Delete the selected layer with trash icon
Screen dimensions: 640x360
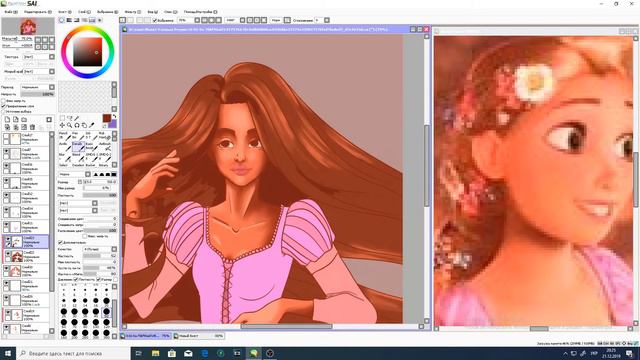32,127
